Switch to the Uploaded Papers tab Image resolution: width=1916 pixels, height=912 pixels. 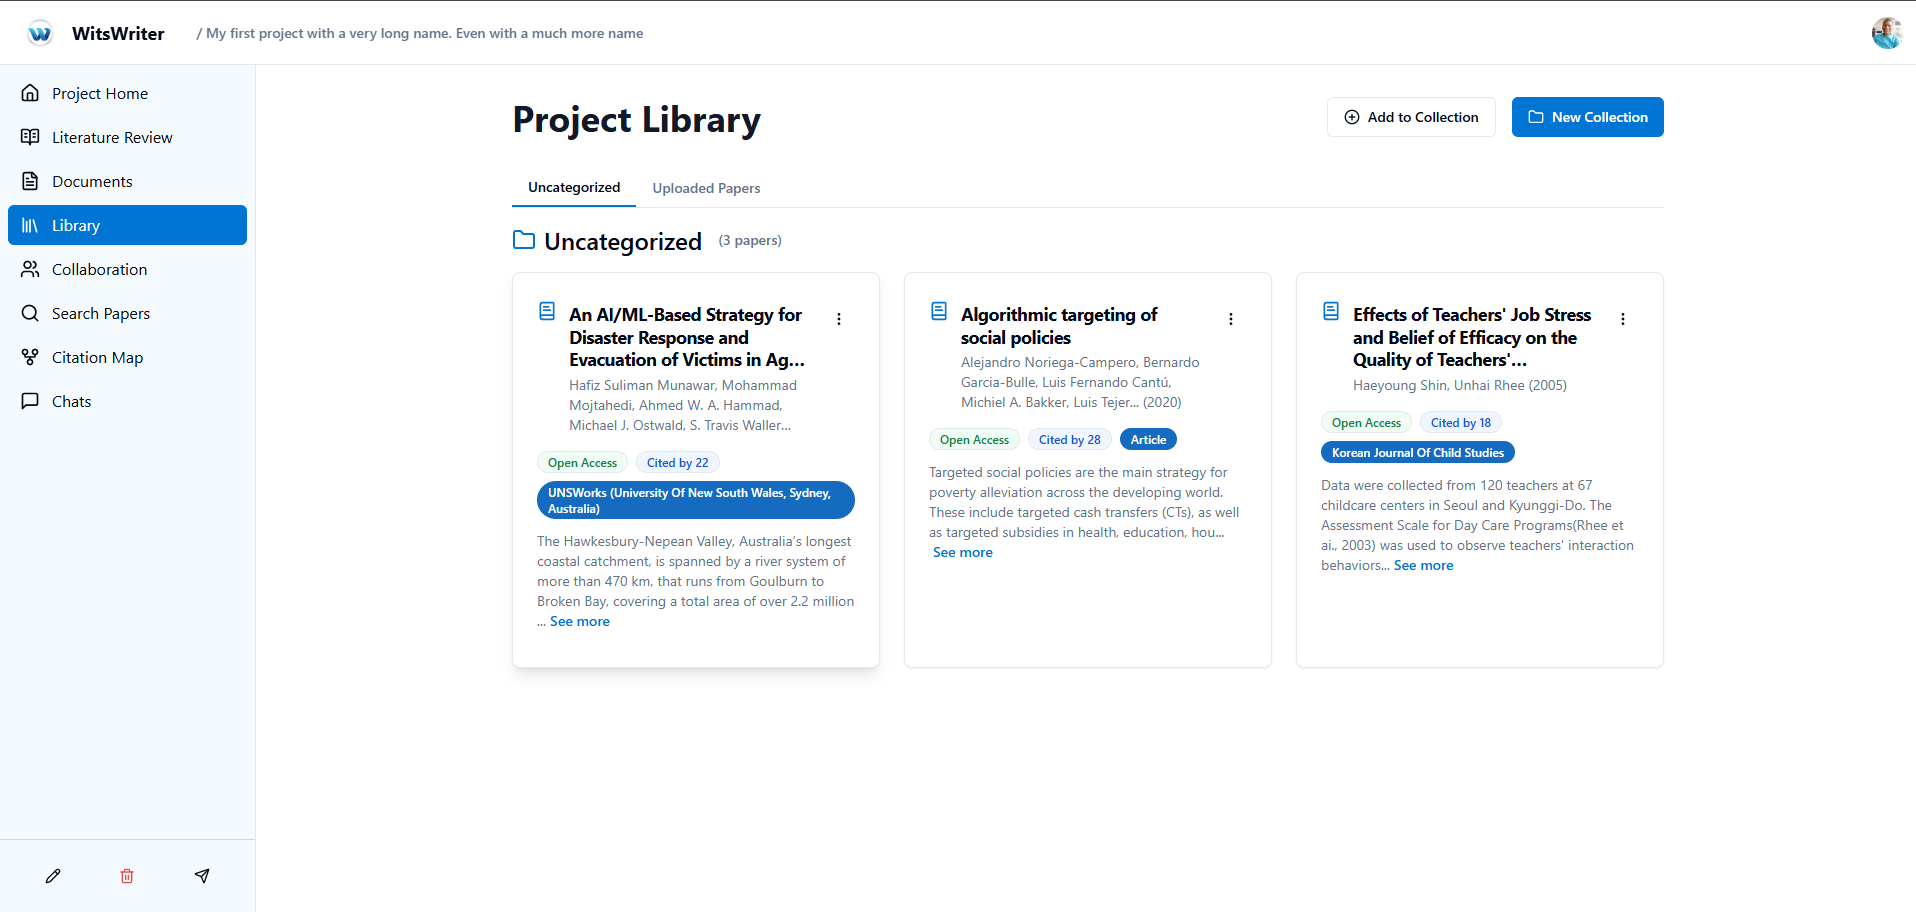(x=706, y=188)
